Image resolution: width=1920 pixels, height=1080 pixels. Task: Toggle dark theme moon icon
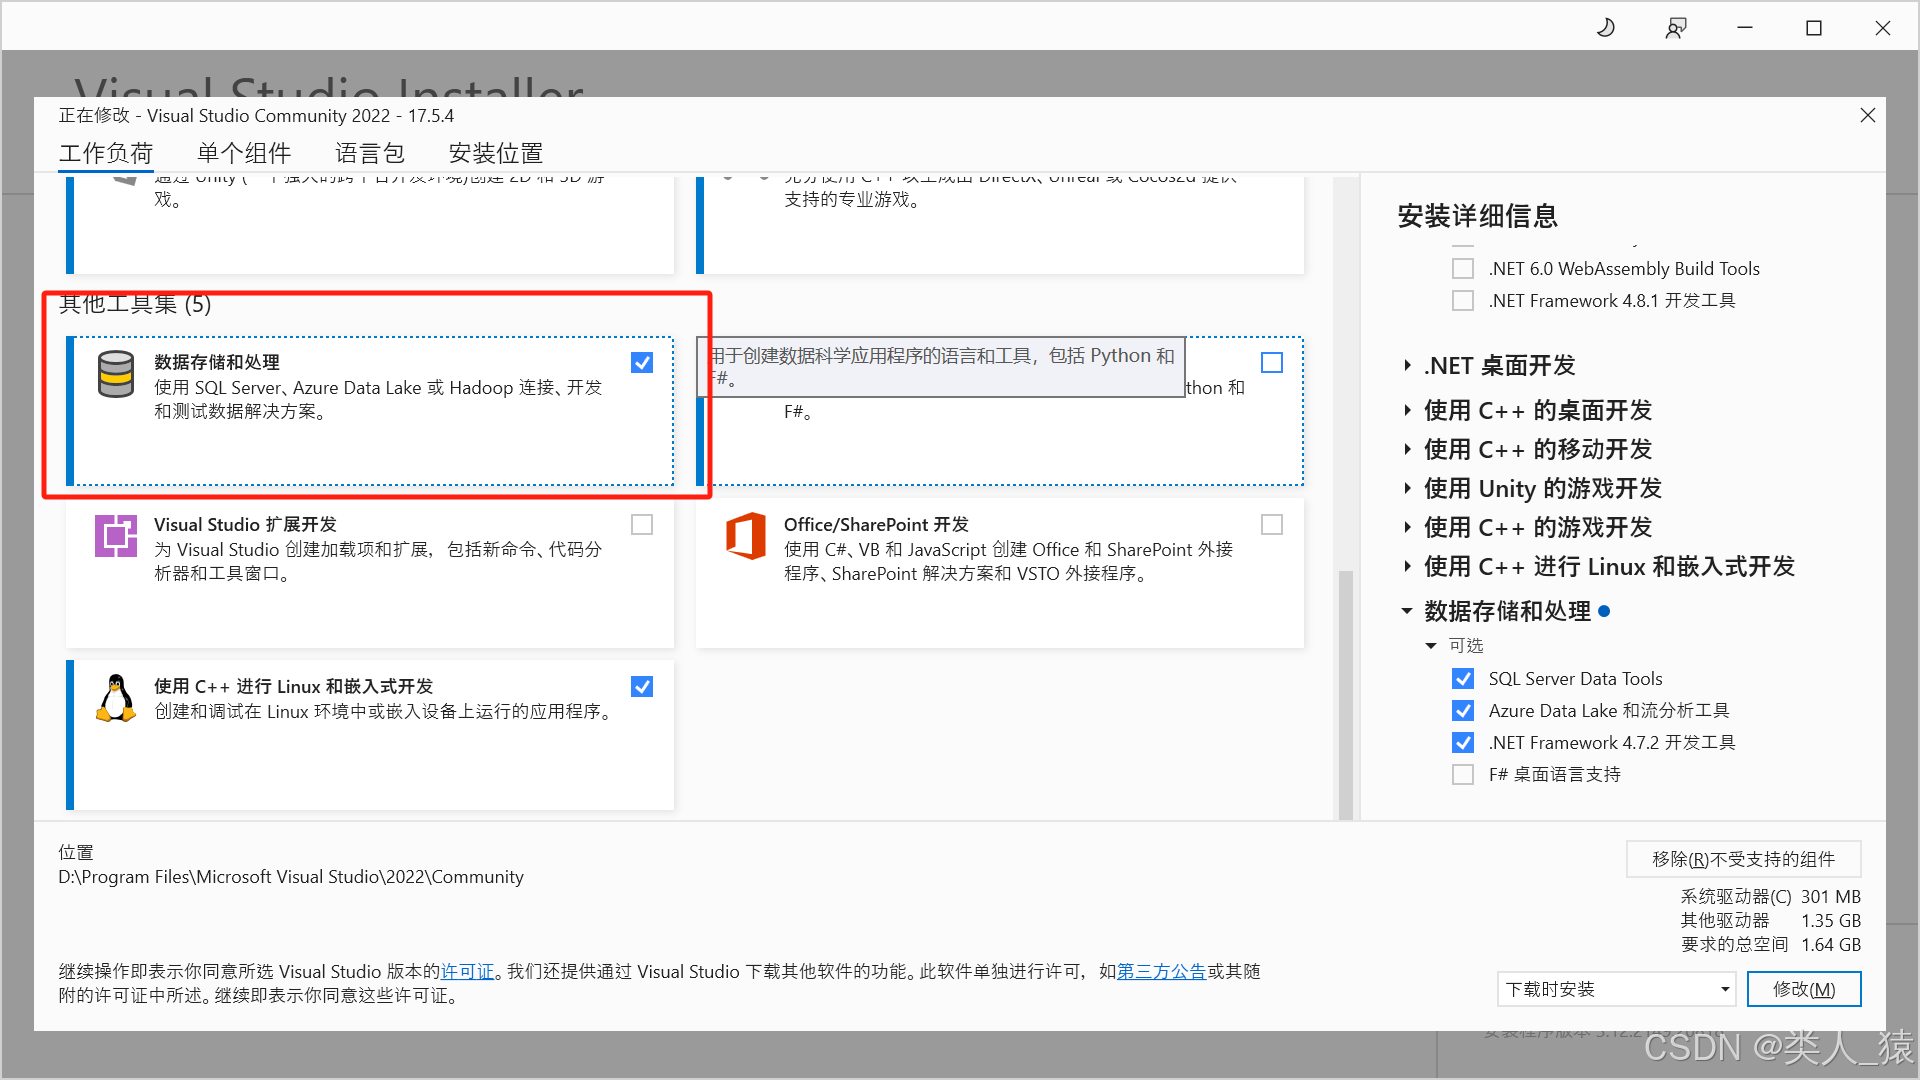point(1606,28)
